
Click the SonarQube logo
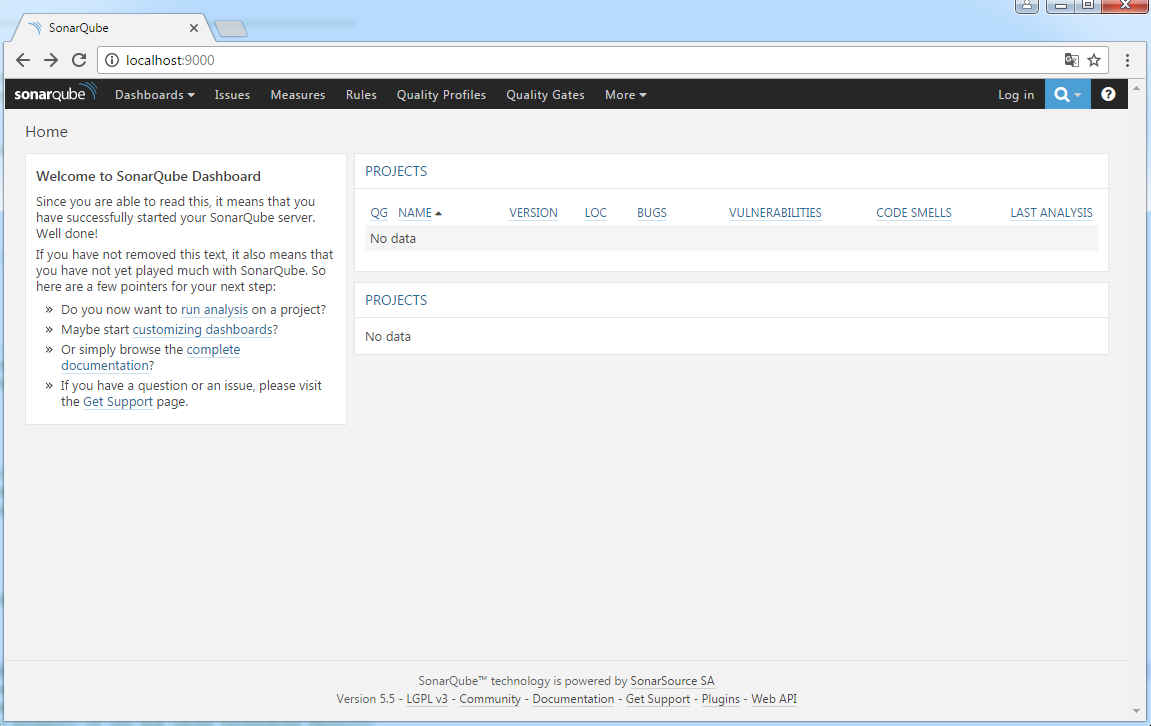pos(55,93)
